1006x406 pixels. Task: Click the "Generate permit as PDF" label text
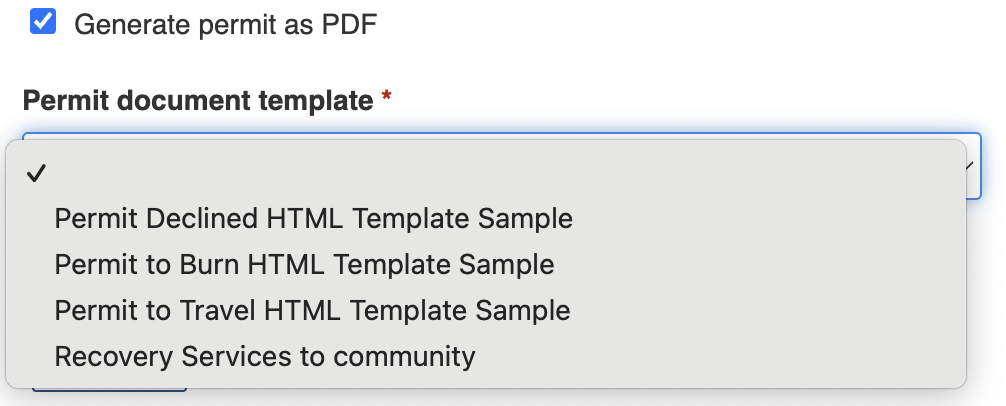[225, 23]
